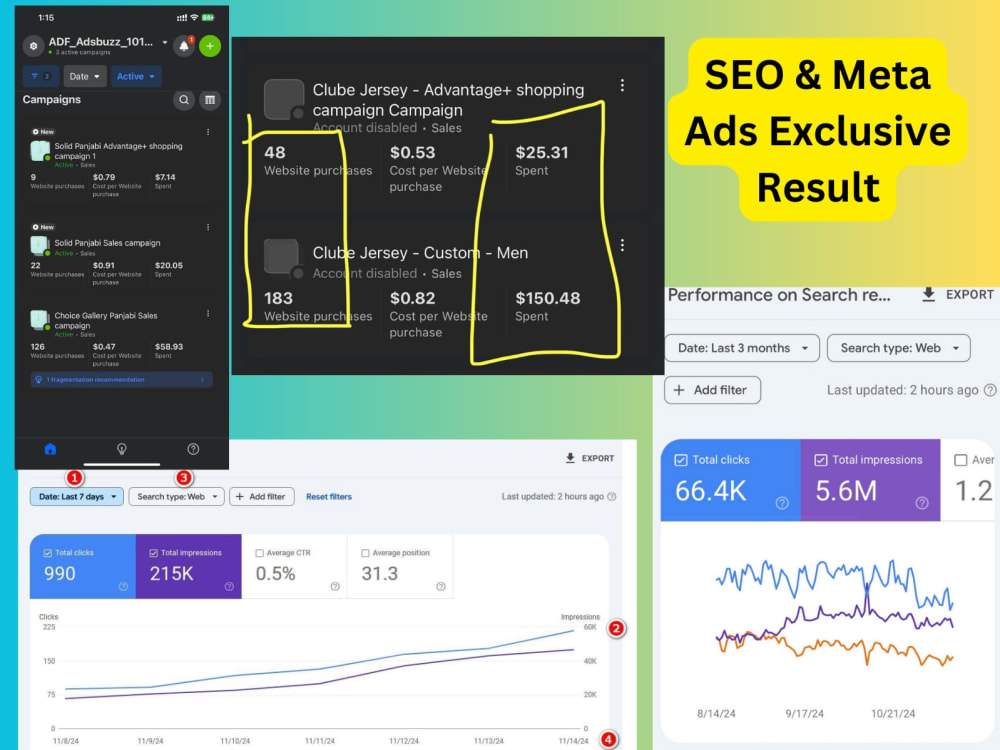The width and height of the screenshot is (1000, 750).
Task: Select the $25.31 Spent value
Action: click(541, 152)
